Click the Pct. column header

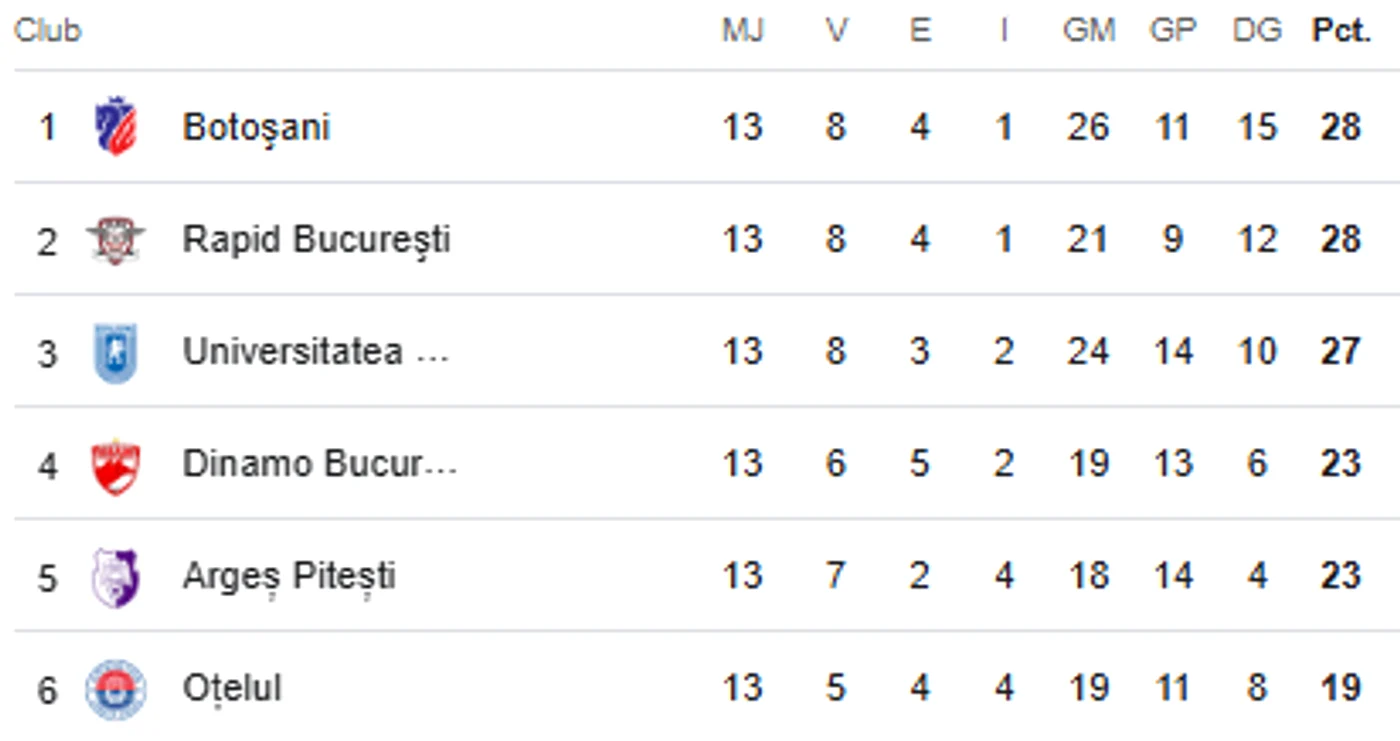[x=1341, y=31]
